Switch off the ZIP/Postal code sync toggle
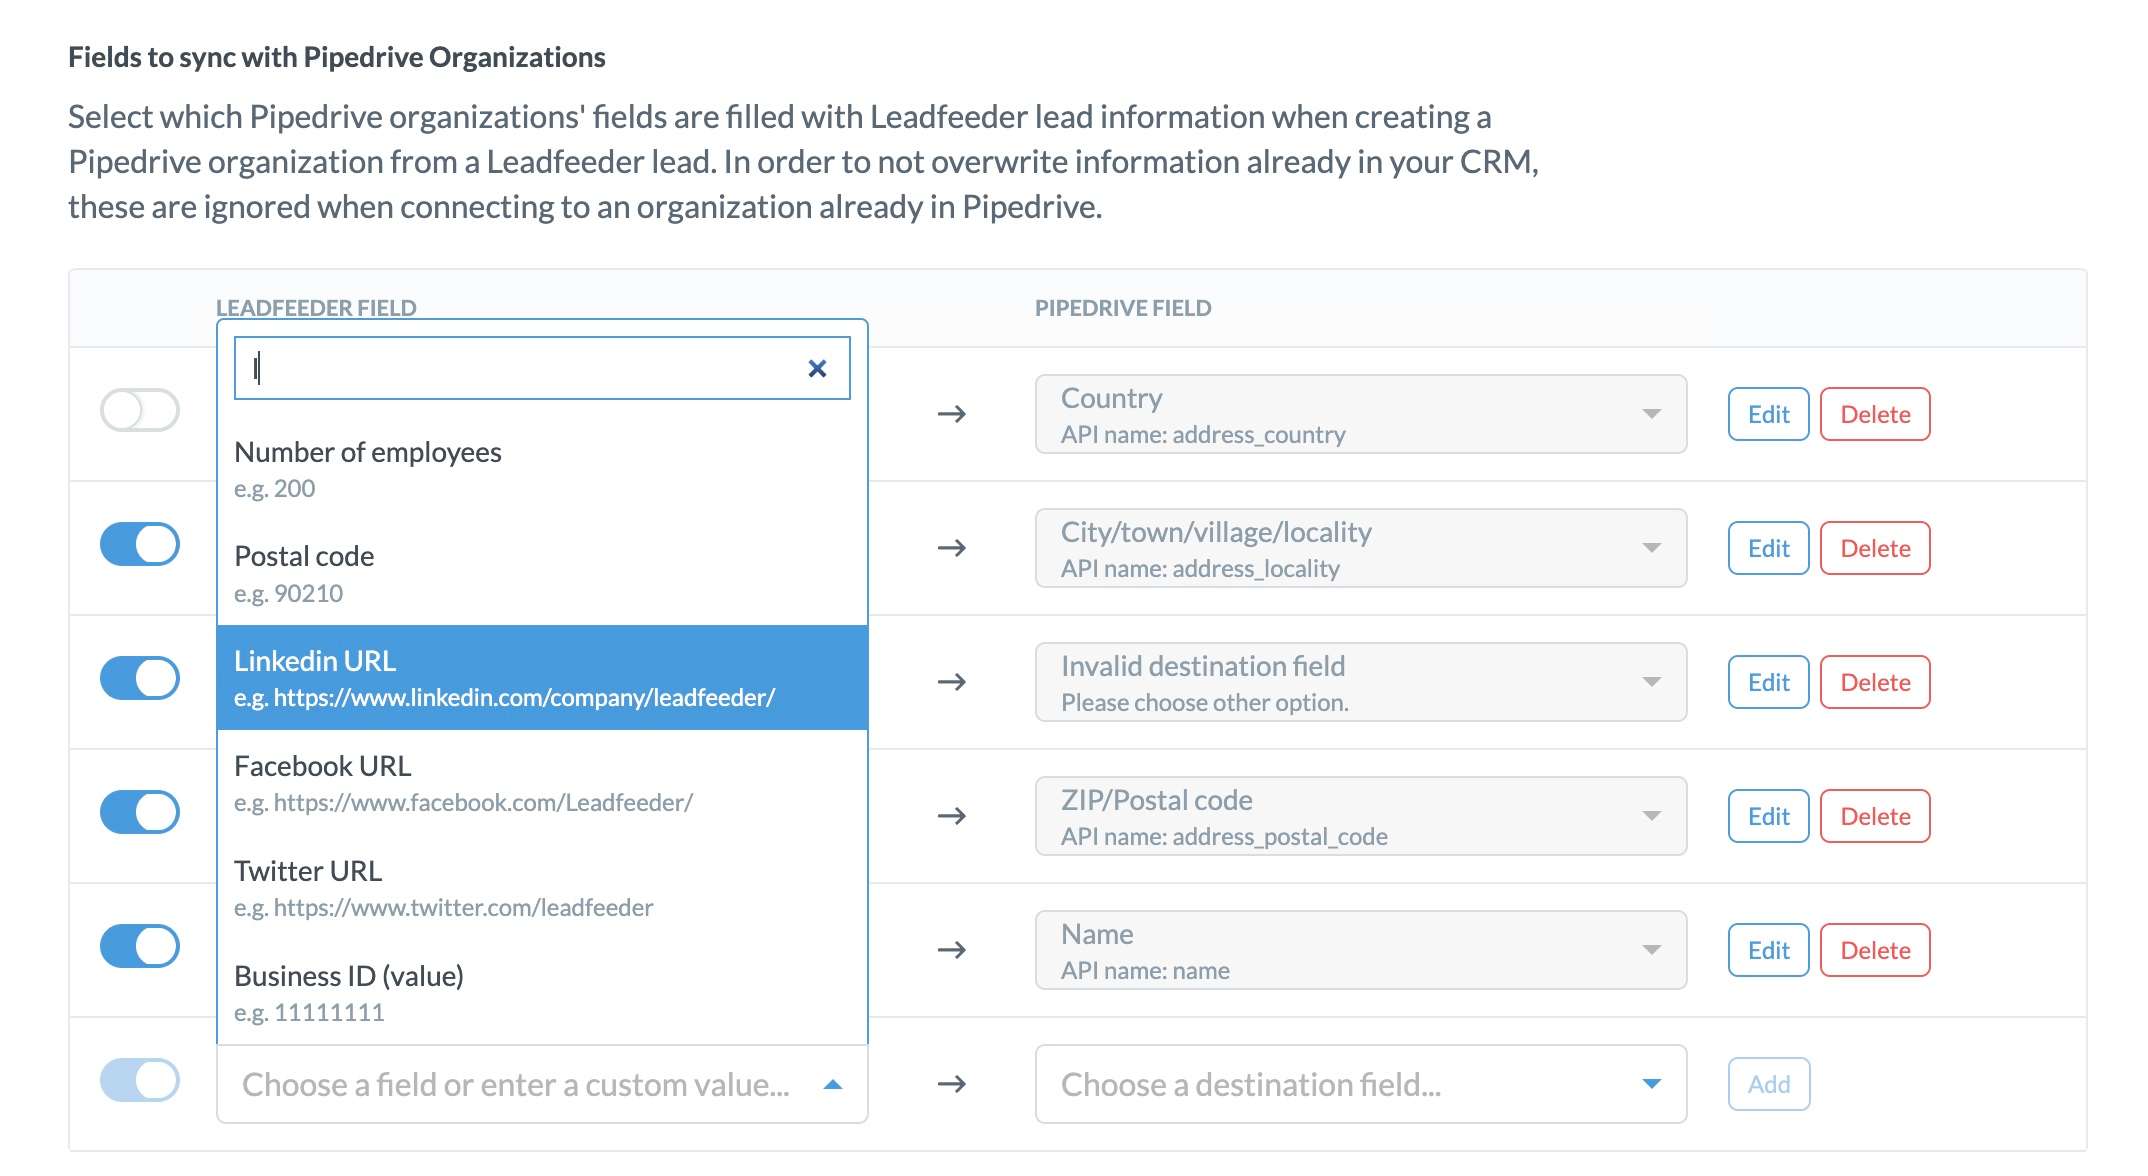This screenshot has width=2148, height=1176. tap(140, 812)
